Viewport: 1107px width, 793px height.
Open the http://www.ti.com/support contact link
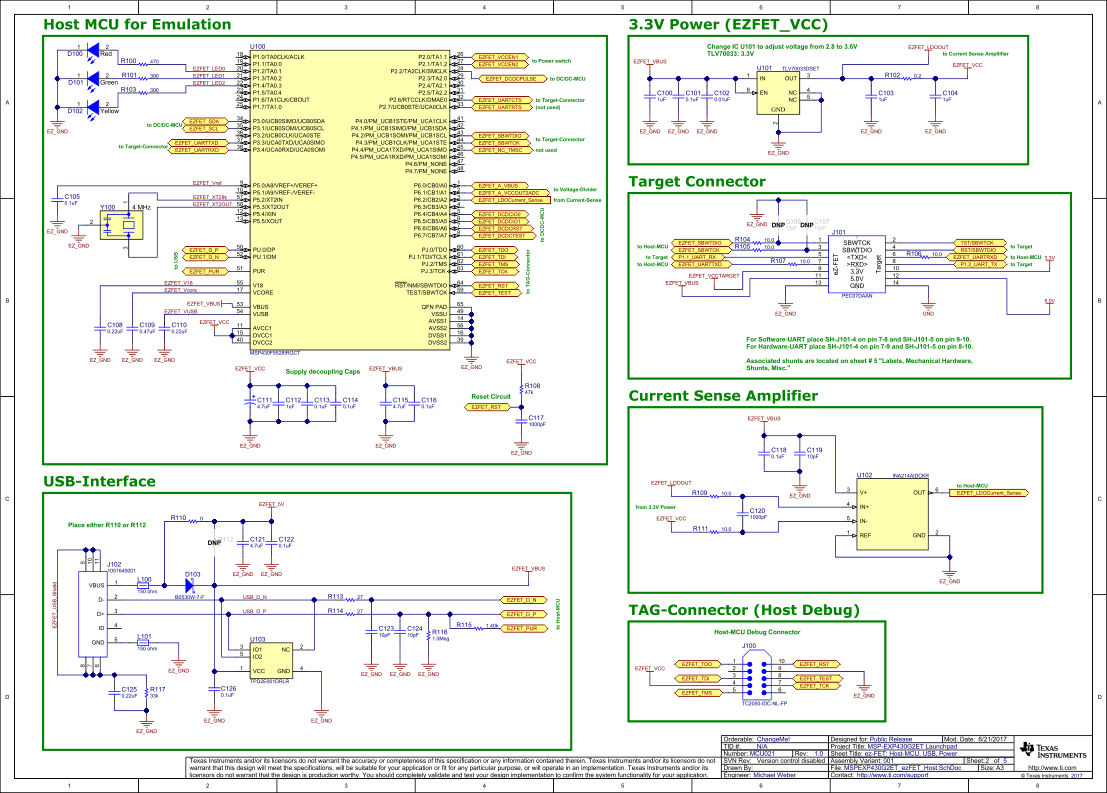click(x=891, y=774)
